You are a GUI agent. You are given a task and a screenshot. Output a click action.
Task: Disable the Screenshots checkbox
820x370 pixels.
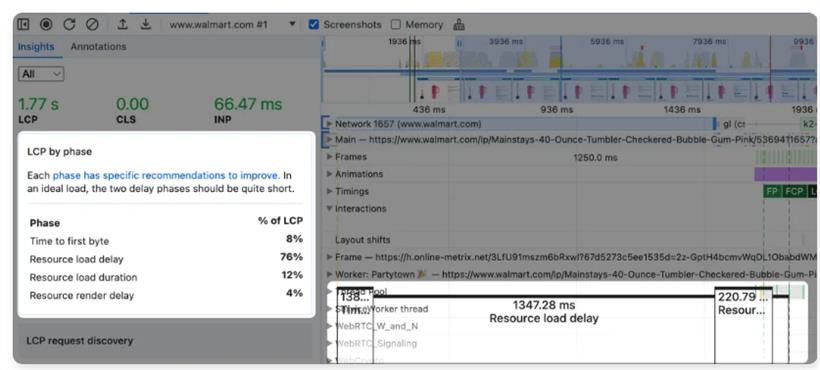tap(314, 25)
